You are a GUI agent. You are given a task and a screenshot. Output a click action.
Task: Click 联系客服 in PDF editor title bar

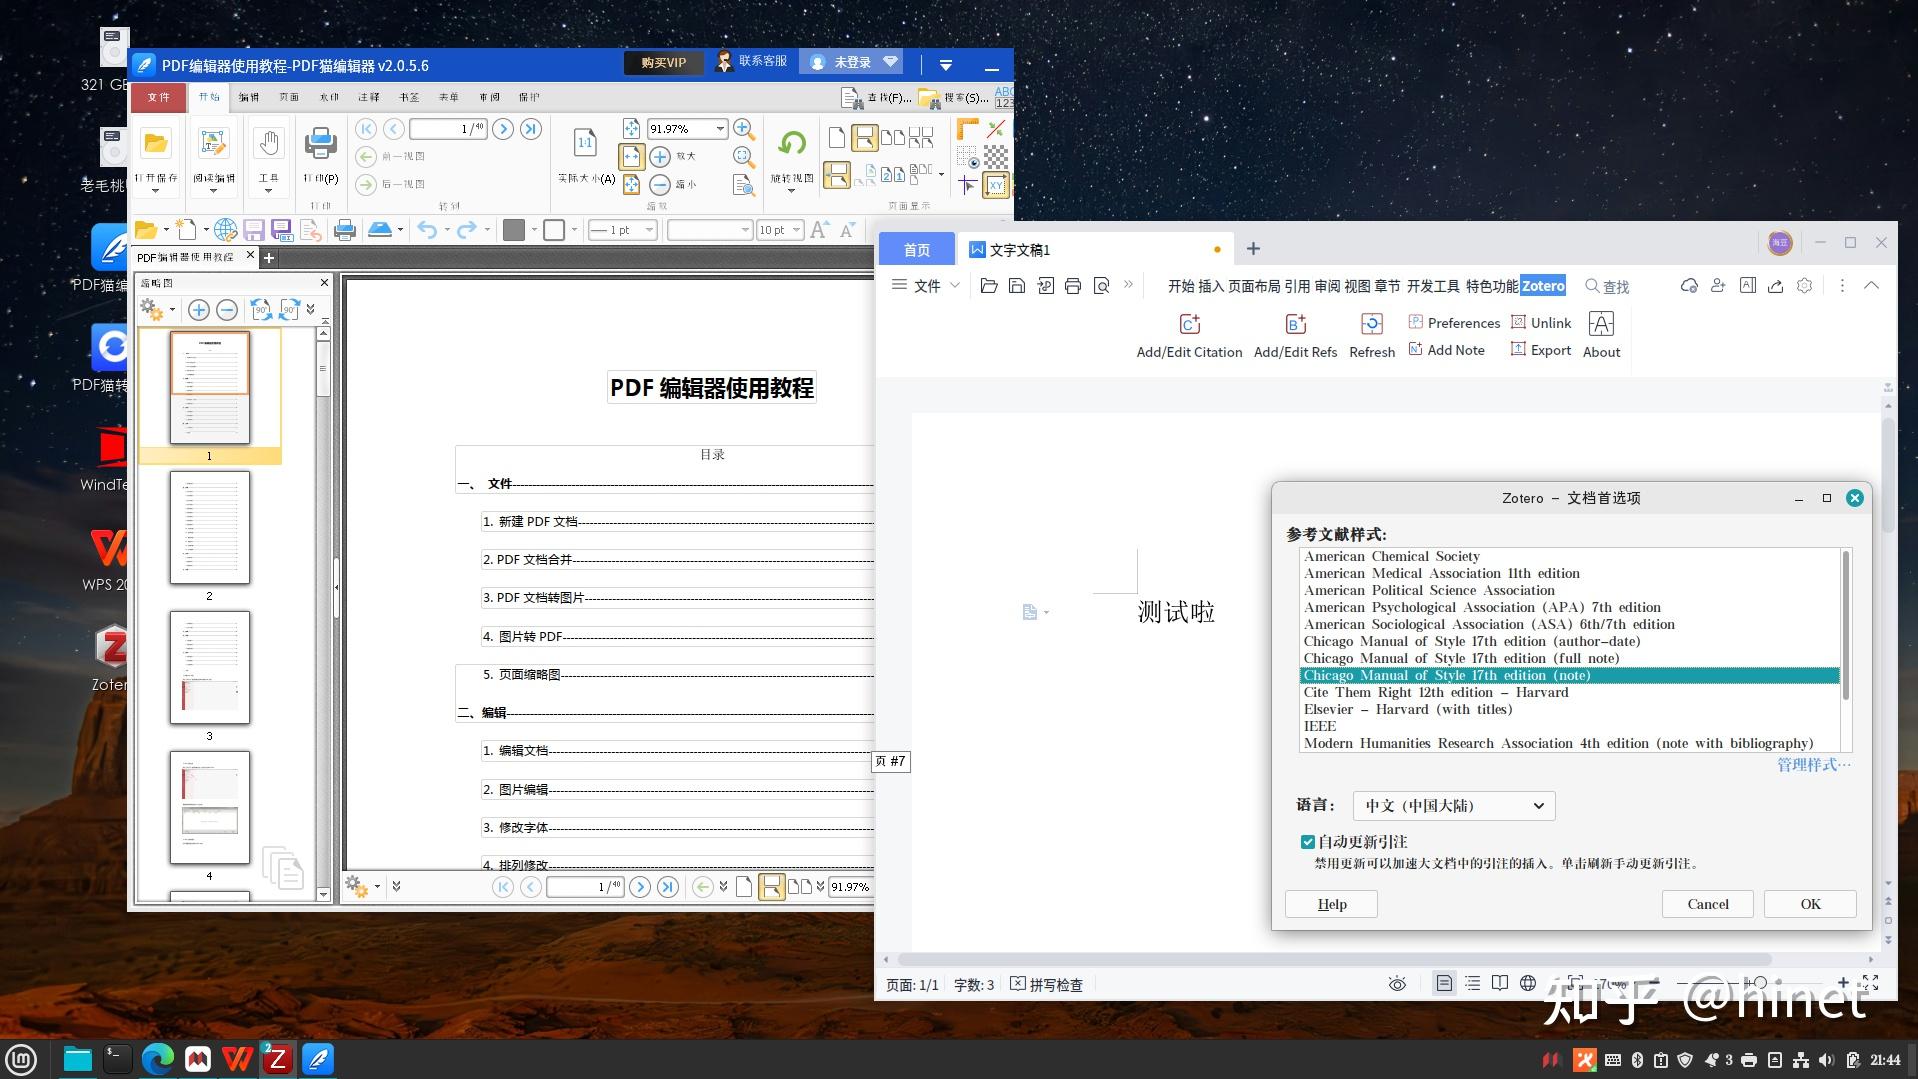[752, 62]
